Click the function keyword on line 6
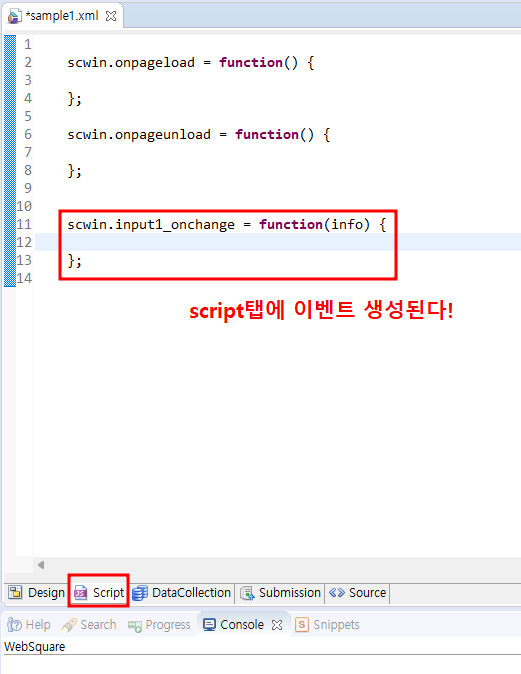 pyautogui.click(x=267, y=135)
